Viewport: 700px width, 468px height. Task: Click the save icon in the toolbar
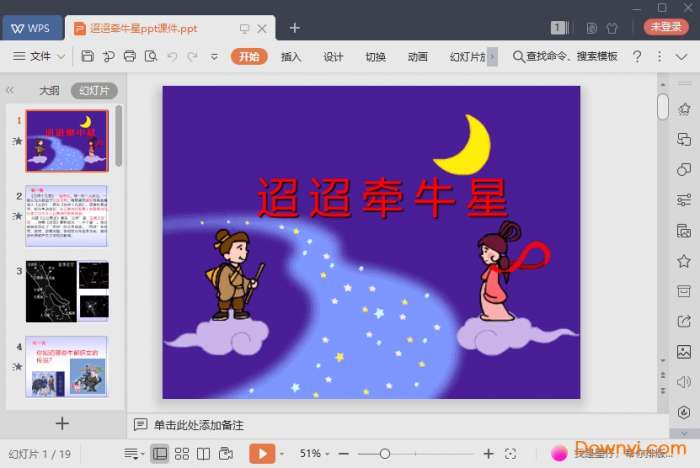coord(88,56)
